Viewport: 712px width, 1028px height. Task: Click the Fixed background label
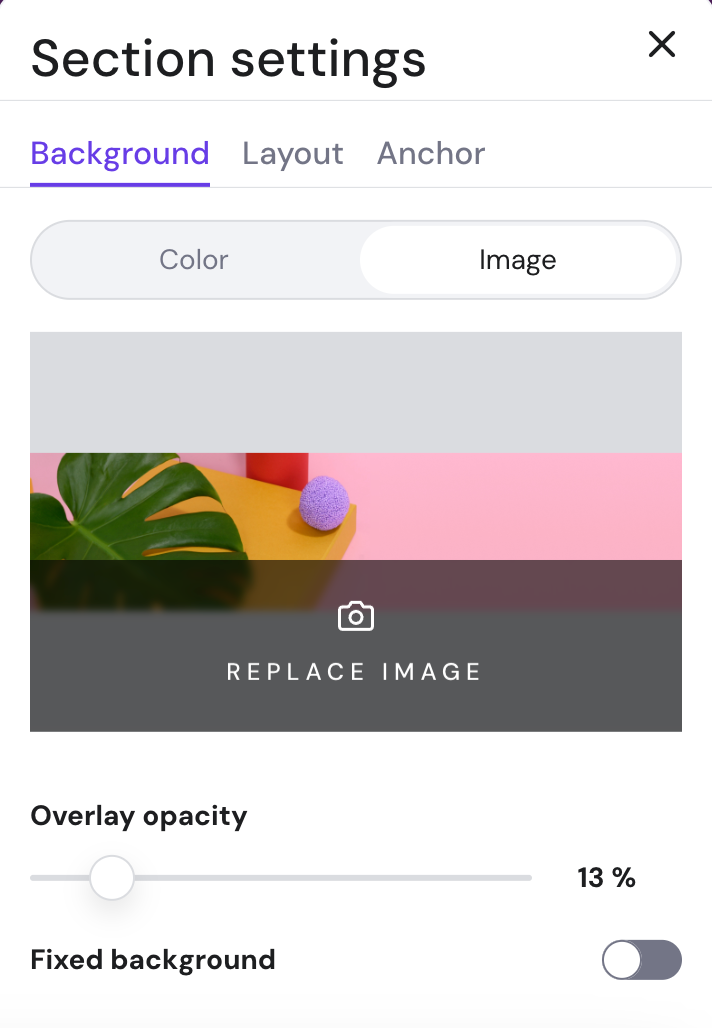click(x=153, y=960)
